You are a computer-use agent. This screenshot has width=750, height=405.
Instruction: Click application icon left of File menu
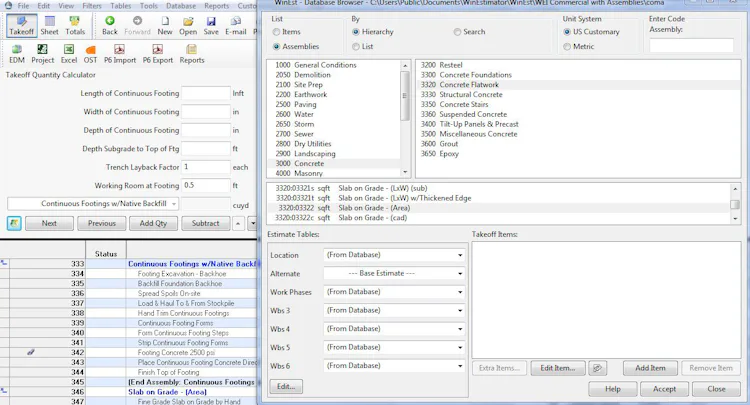coord(8,6)
